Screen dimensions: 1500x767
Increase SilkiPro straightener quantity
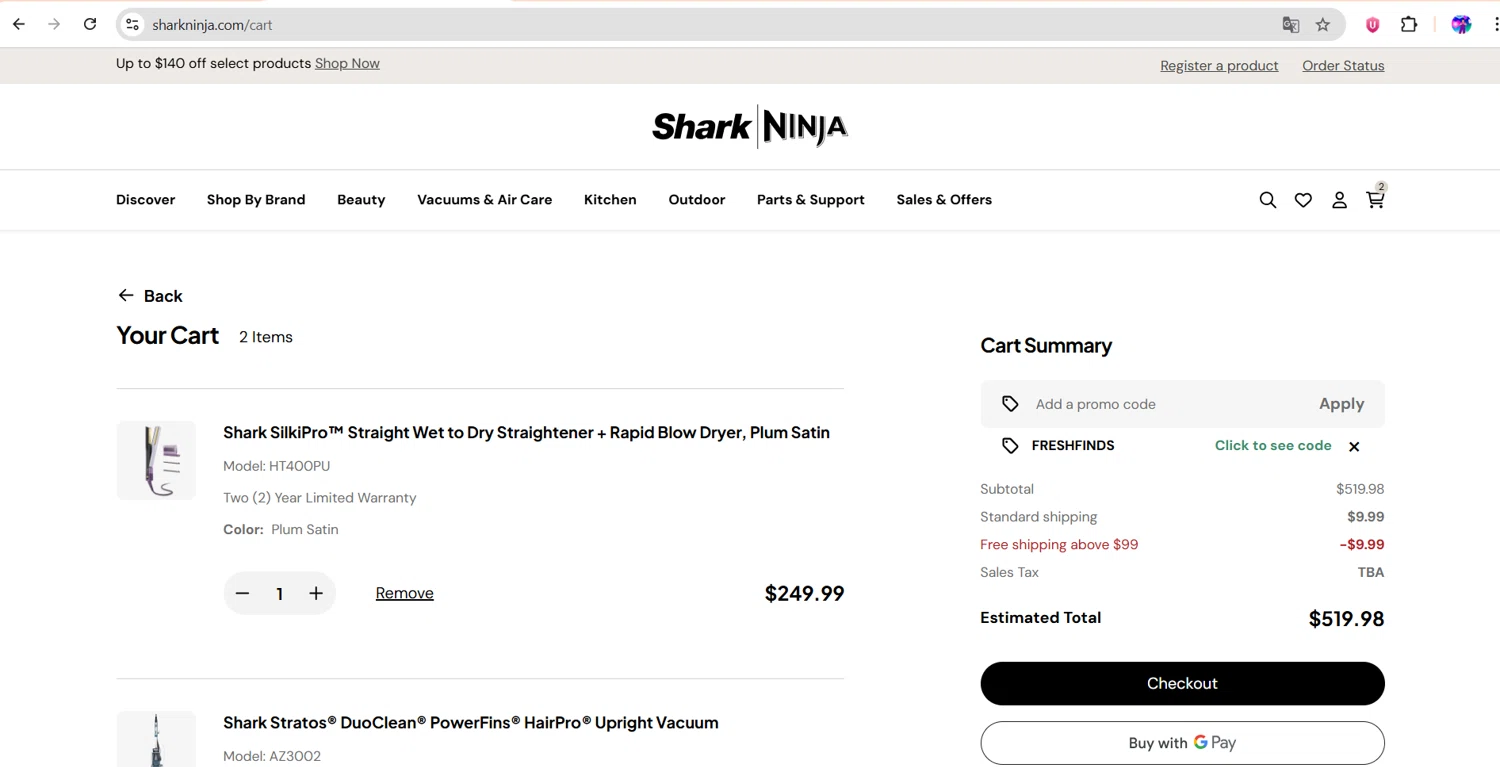click(316, 593)
